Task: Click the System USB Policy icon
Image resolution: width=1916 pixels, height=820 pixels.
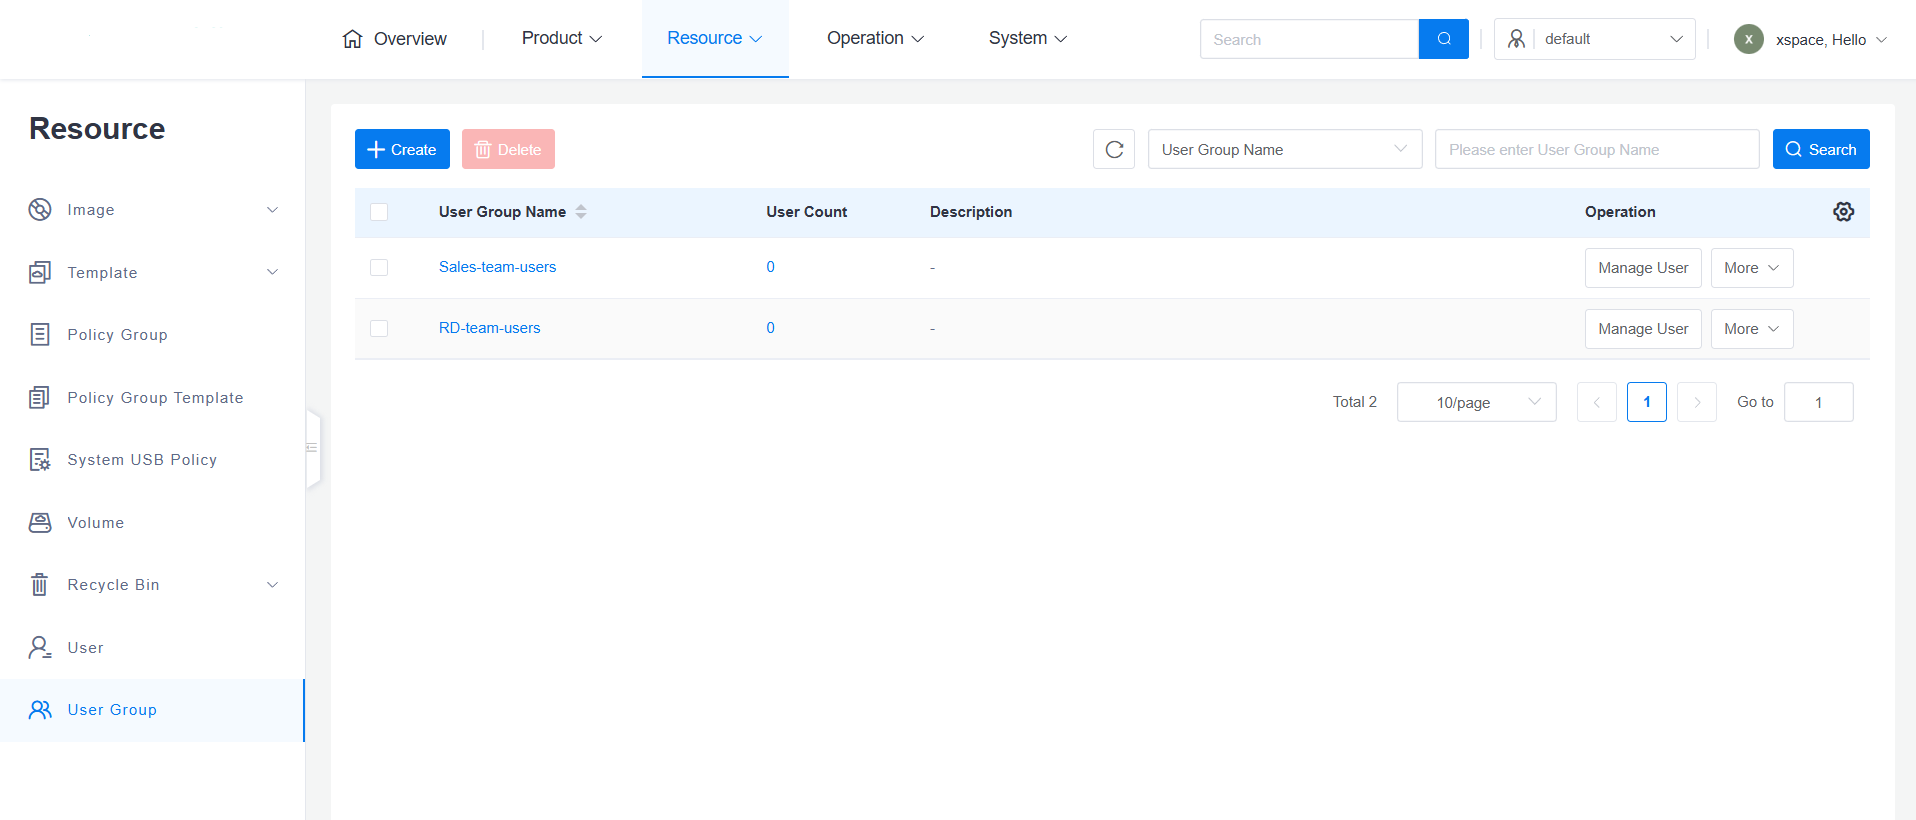Action: click(x=40, y=460)
